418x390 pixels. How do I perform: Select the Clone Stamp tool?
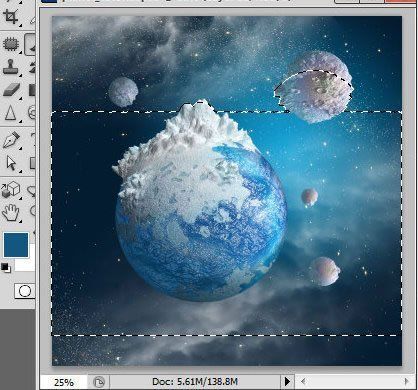(x=10, y=66)
